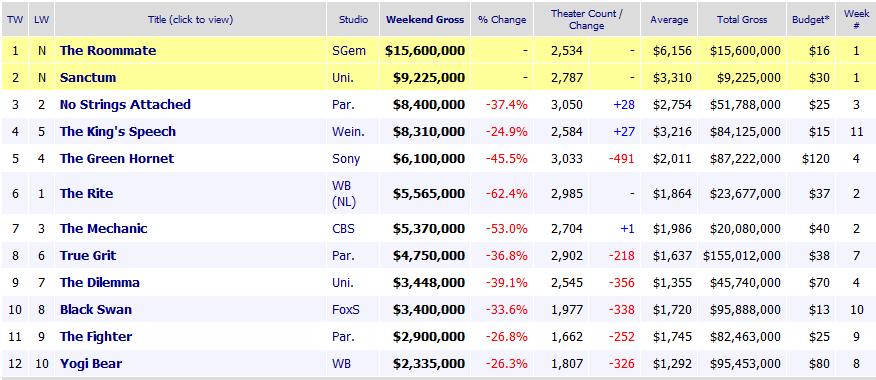Click the Average column header
876x380 pixels.
[669, 20]
